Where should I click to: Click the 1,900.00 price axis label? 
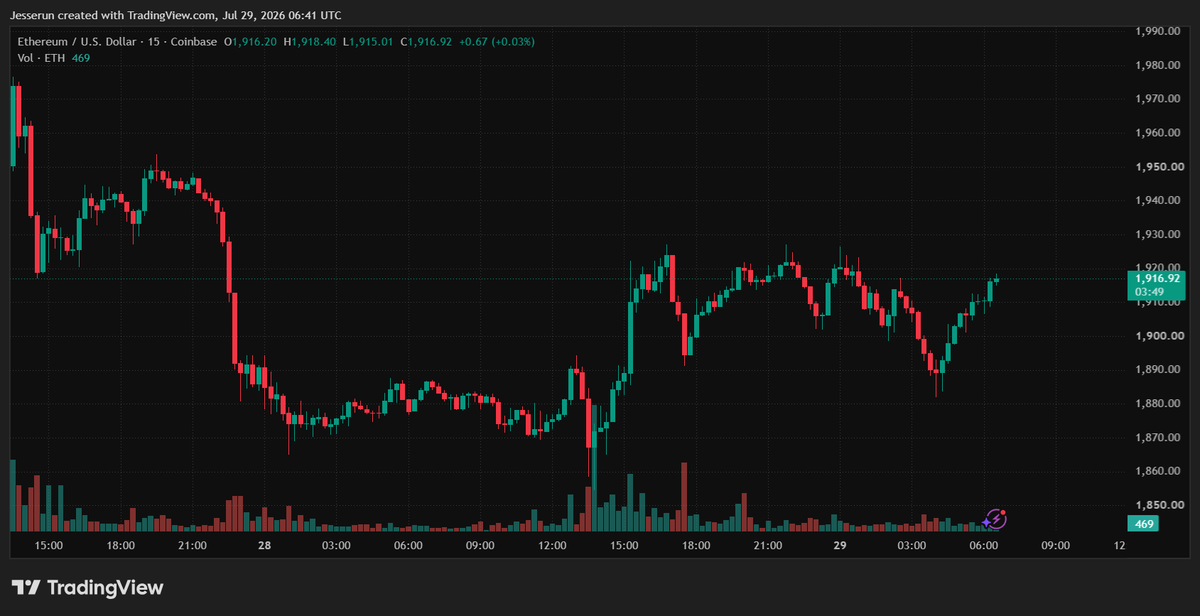coord(1160,336)
